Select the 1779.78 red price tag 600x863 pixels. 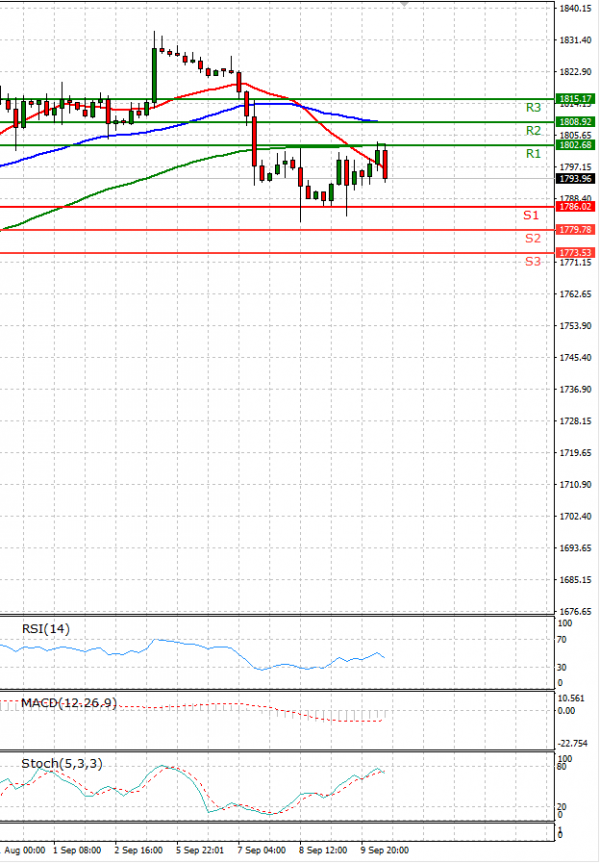[575, 230]
